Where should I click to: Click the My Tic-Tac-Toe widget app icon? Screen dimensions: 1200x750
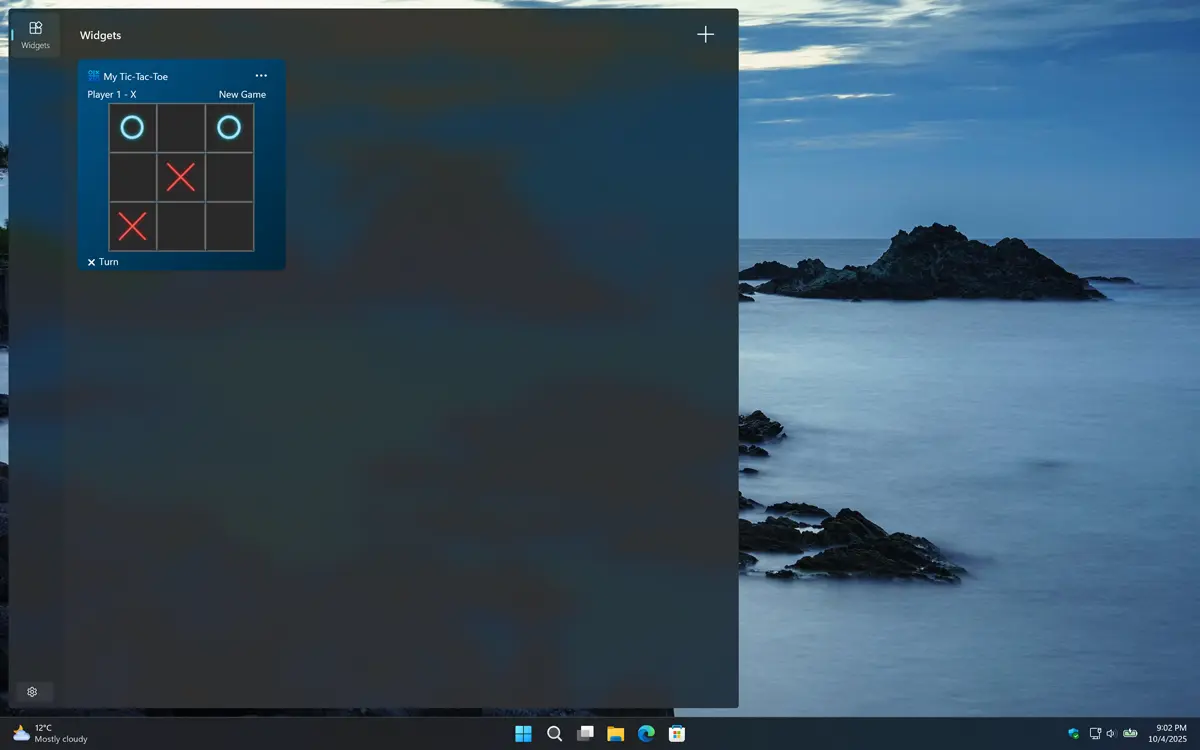click(94, 76)
